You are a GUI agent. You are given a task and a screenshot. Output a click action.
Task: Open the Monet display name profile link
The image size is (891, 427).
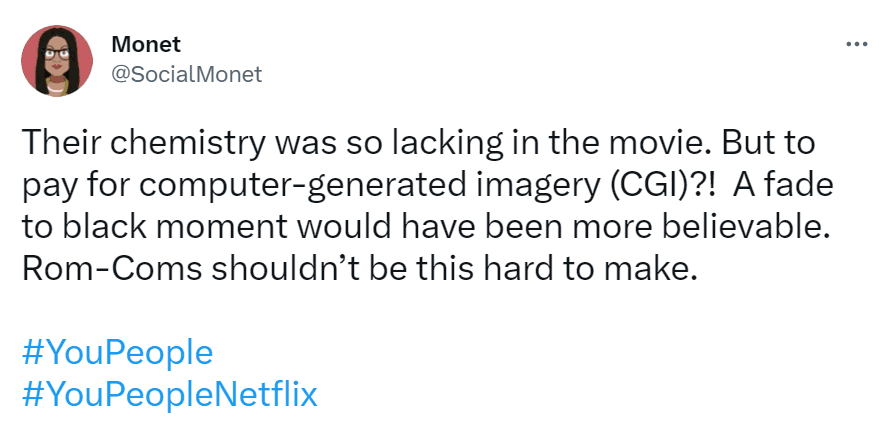(x=145, y=45)
